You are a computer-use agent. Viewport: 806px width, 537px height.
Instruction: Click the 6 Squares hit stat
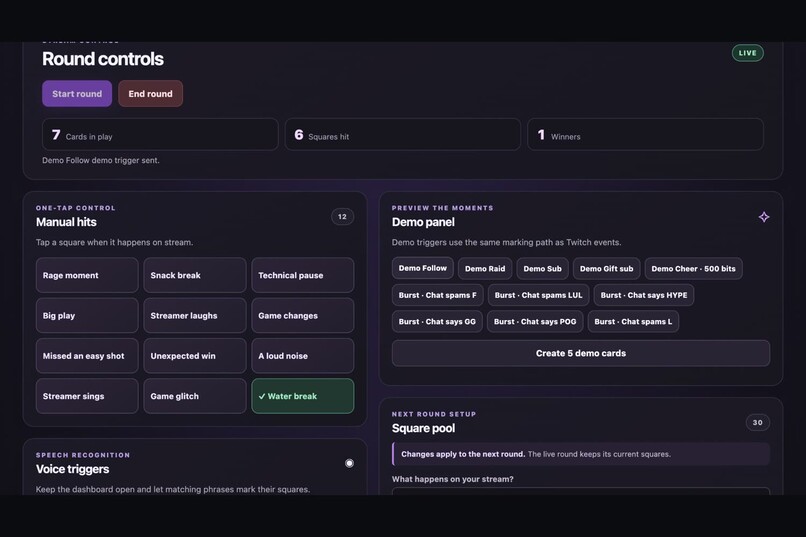click(x=402, y=135)
